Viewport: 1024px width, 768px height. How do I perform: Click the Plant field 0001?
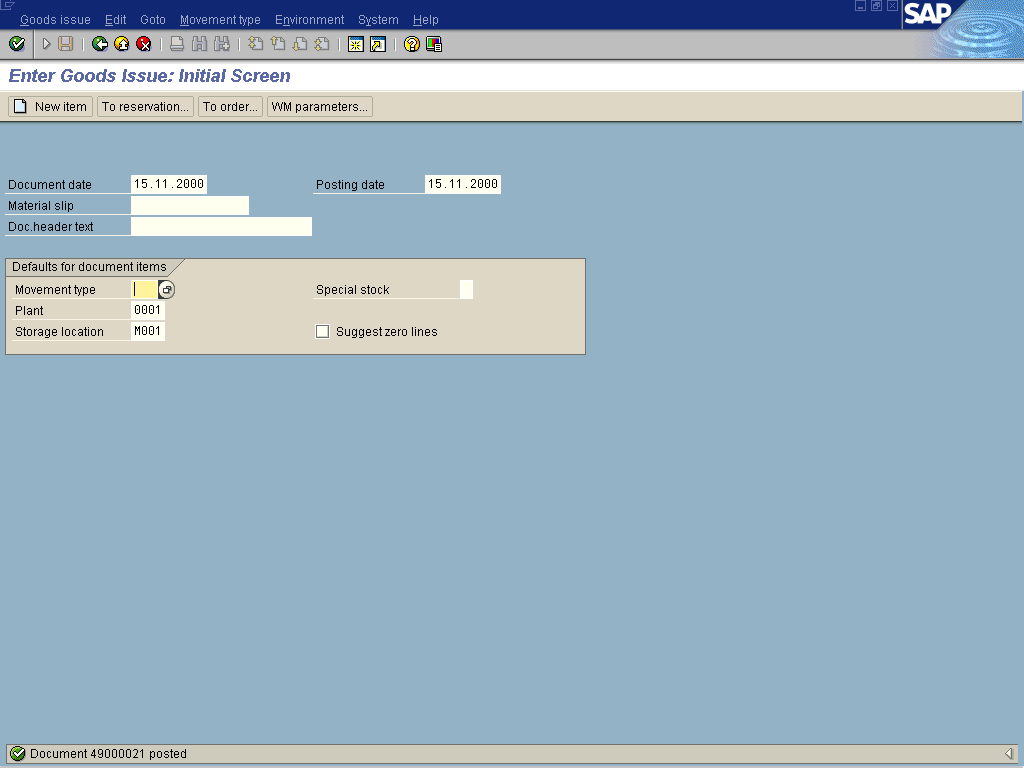tap(148, 310)
